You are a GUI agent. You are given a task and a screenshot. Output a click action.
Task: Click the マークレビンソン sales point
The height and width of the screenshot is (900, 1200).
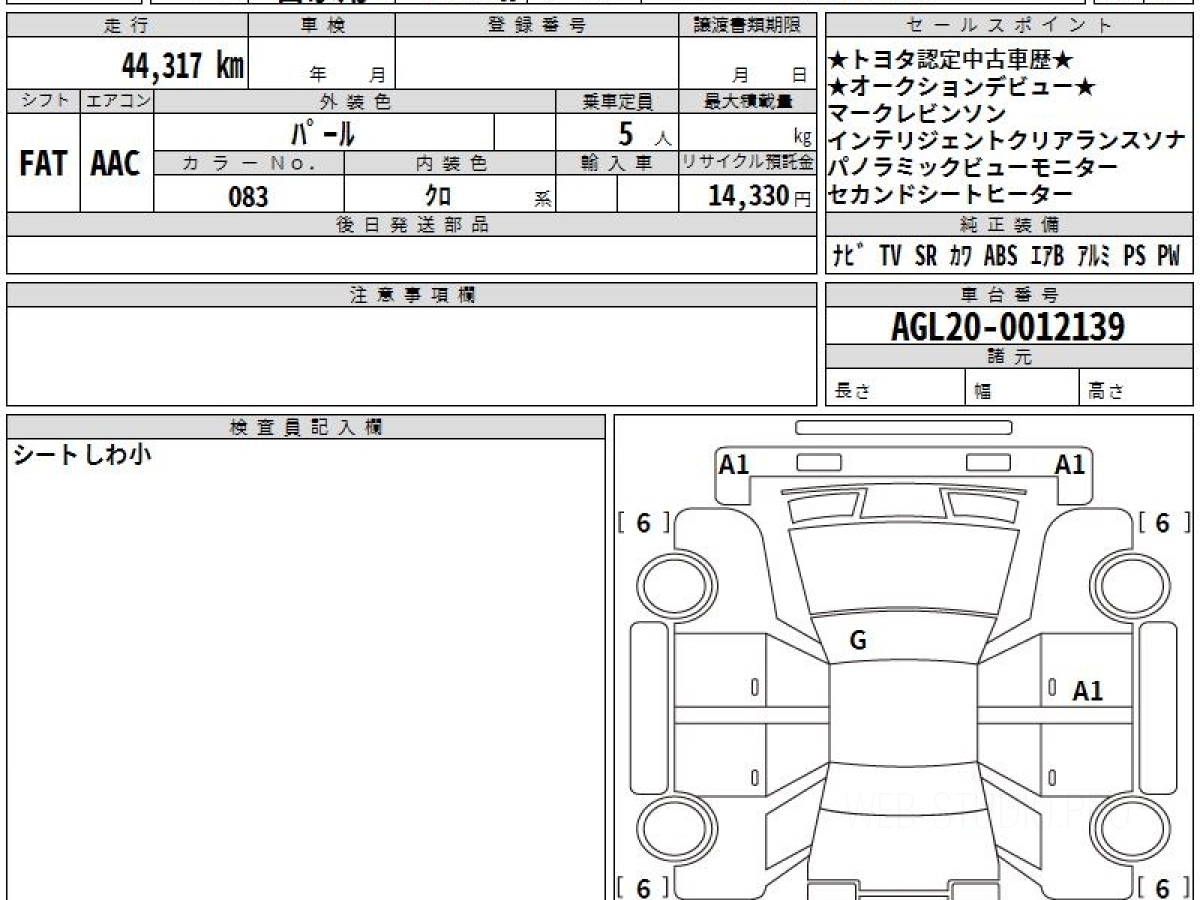point(918,114)
